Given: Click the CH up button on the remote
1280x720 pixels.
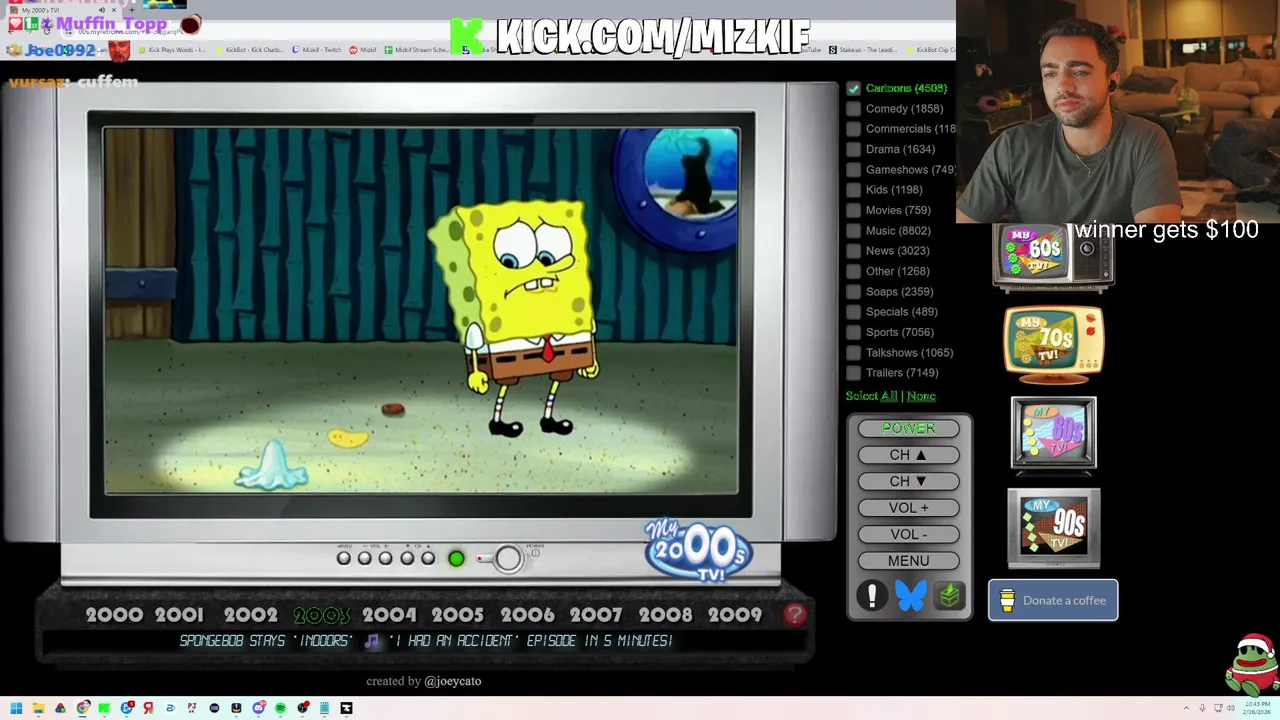Looking at the screenshot, I should [x=908, y=455].
